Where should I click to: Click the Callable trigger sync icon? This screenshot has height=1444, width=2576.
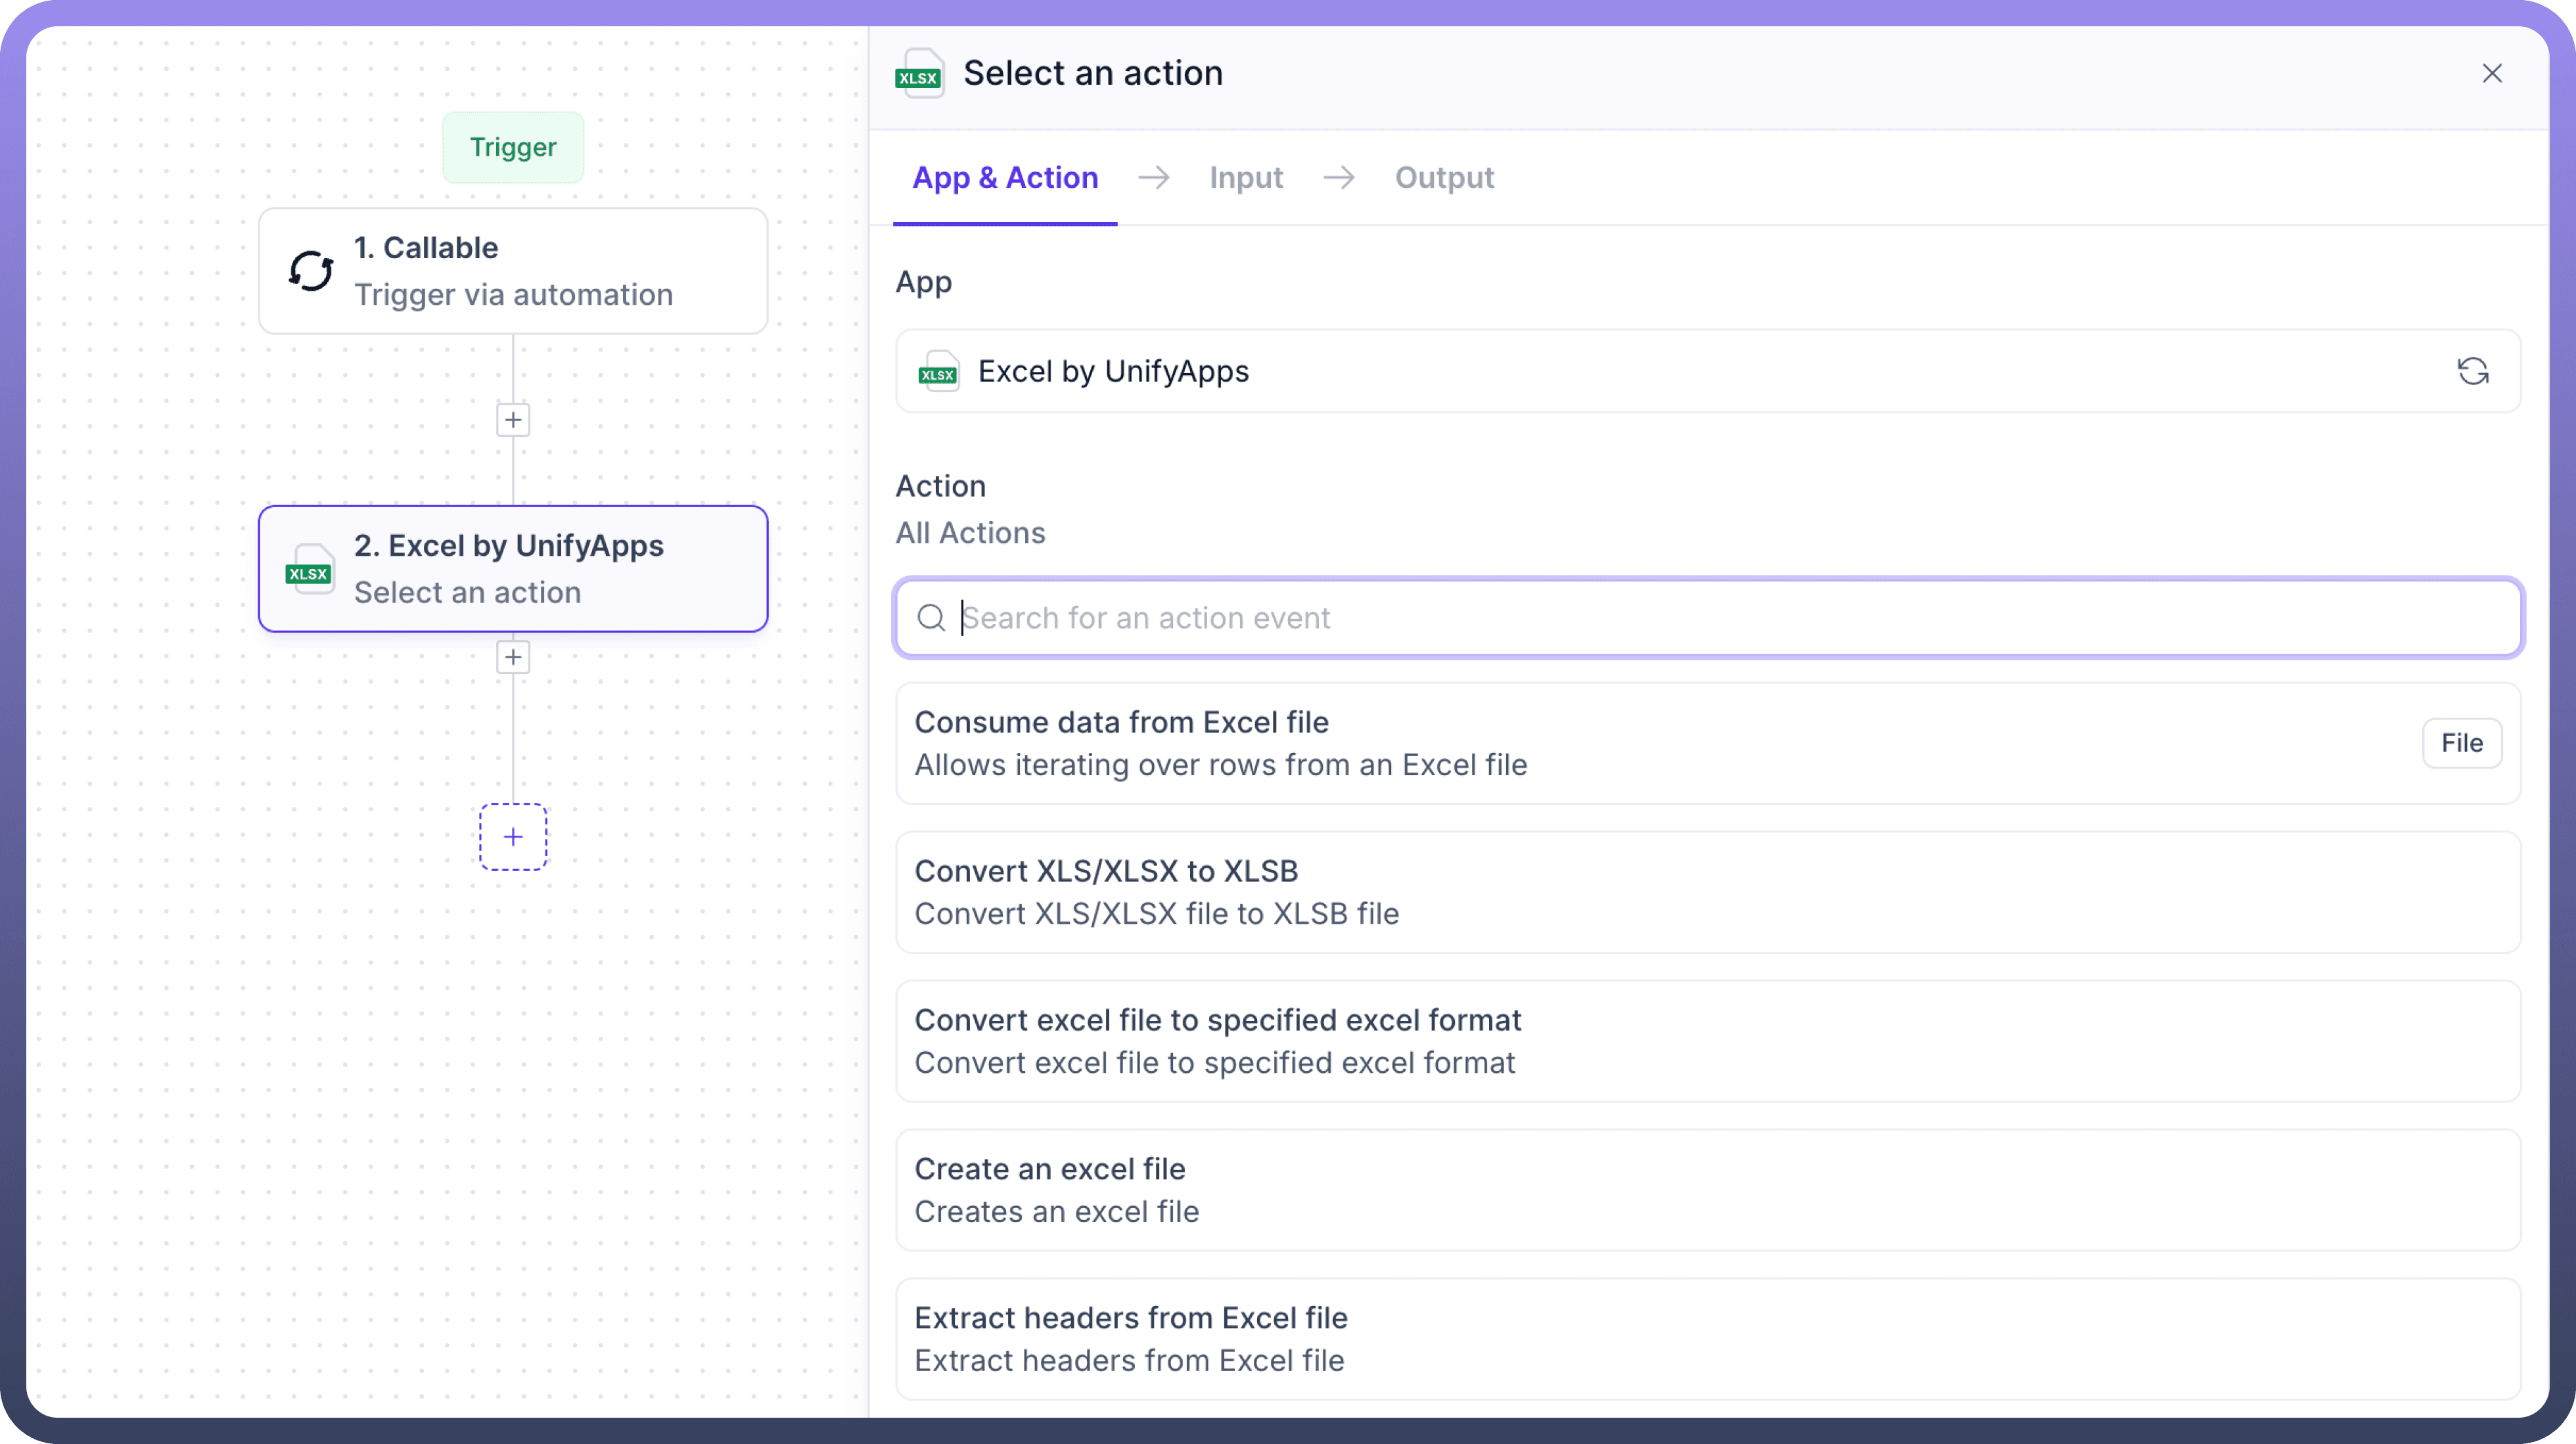point(311,271)
